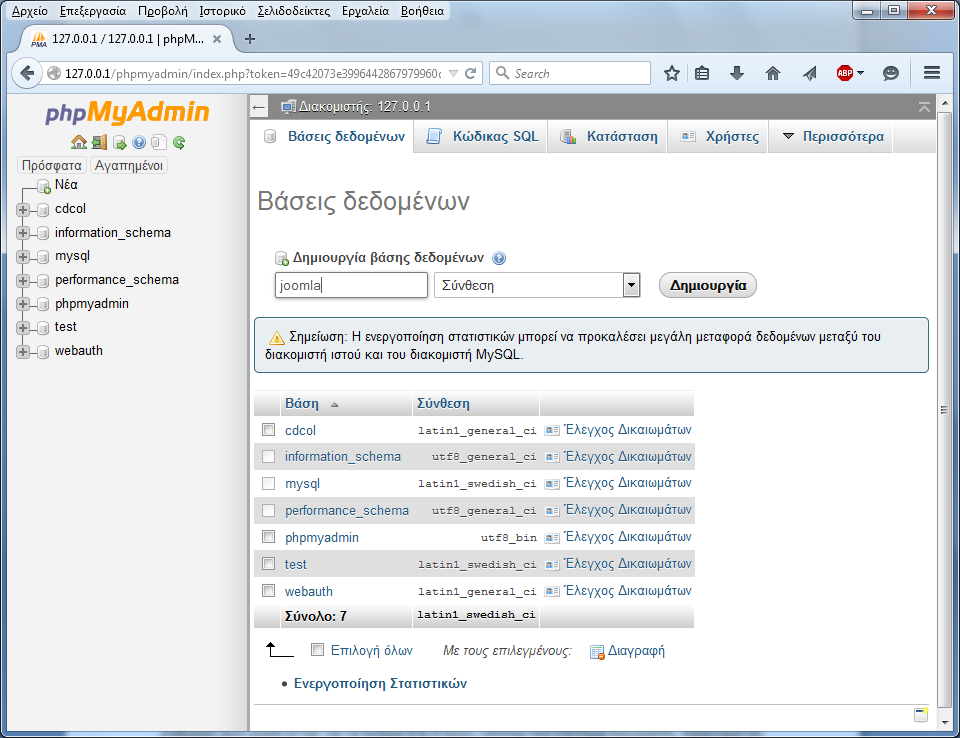
Task: Close the phpMyAdmin browser tab
Action: [217, 39]
